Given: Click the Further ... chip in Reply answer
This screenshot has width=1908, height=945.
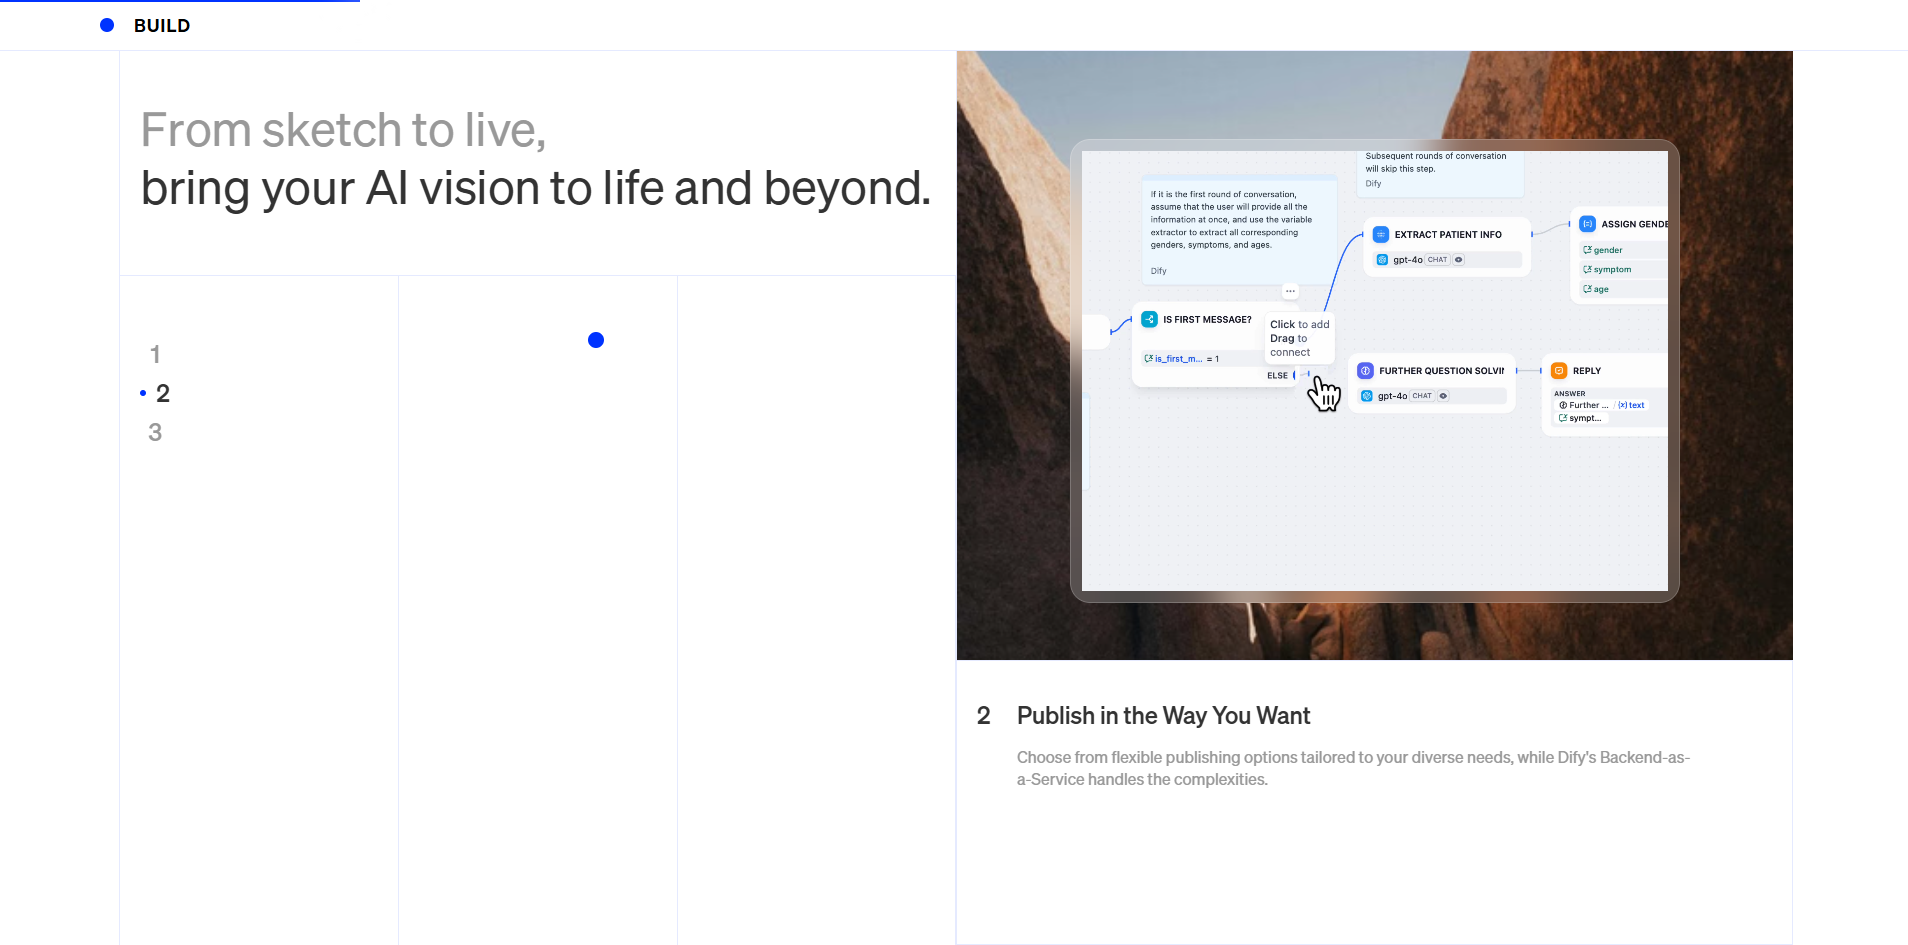Looking at the screenshot, I should (x=1584, y=405).
